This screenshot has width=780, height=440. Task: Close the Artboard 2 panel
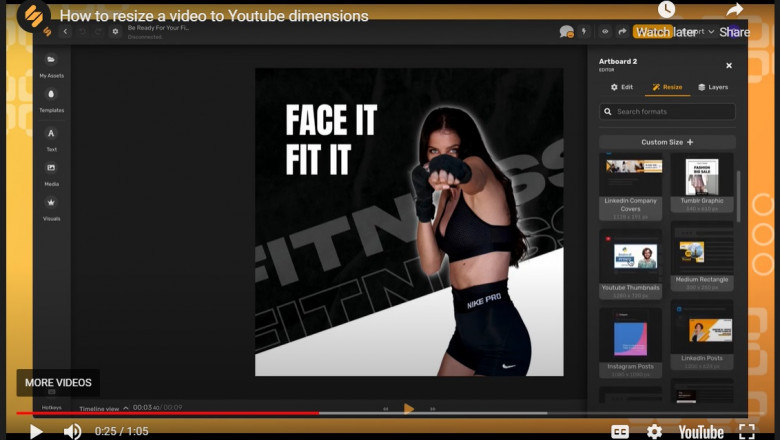point(729,65)
